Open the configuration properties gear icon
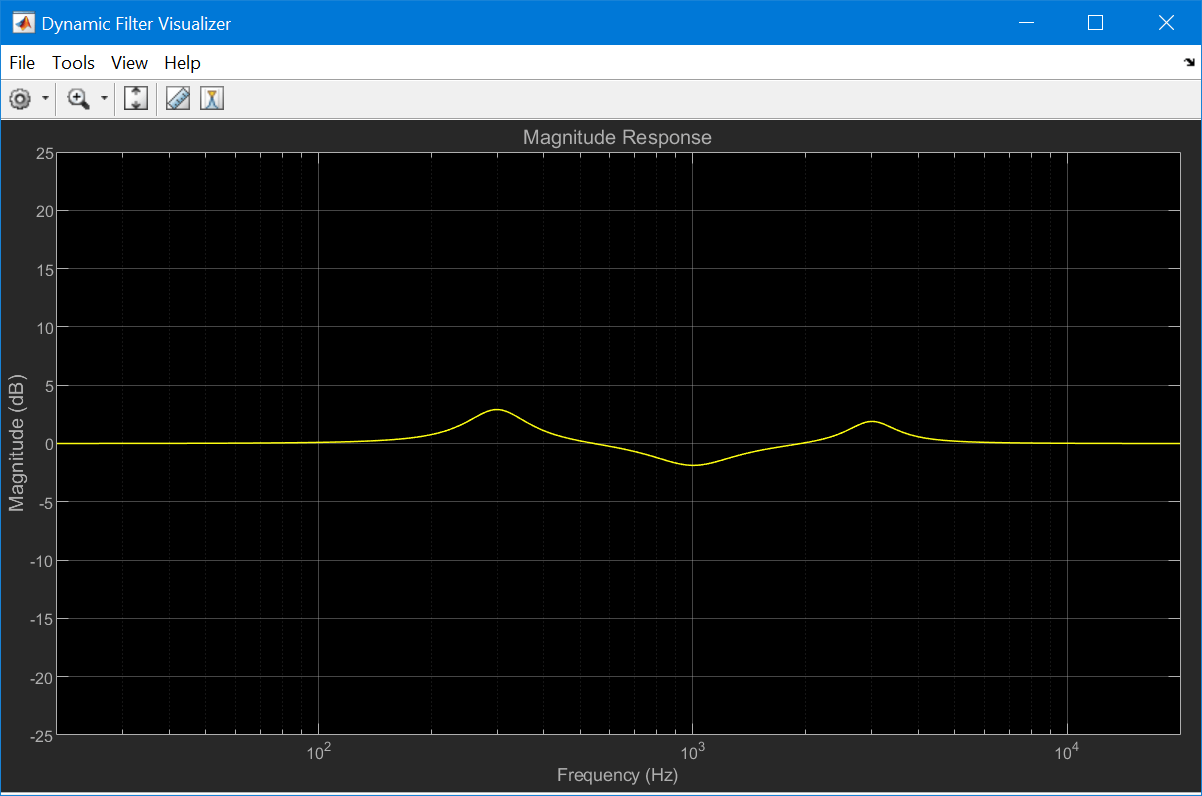 pos(19,99)
